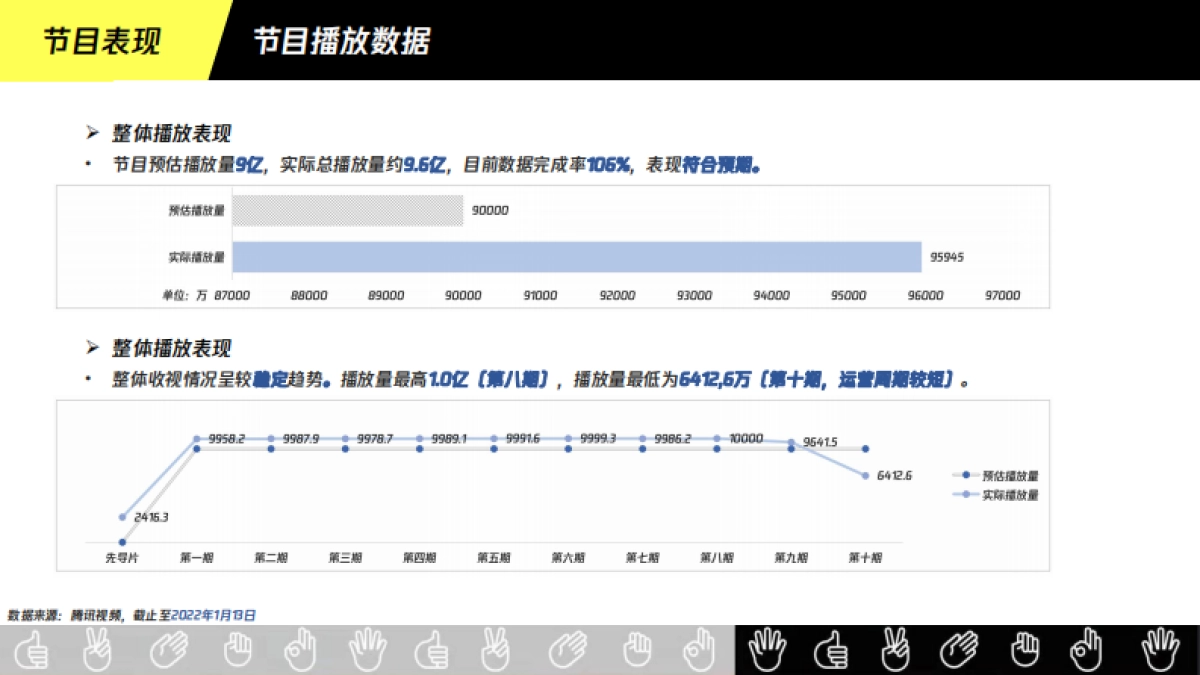The height and width of the screenshot is (675, 1200).
Task: Toggle the 预估播放量 legend entry
Action: tap(1010, 475)
